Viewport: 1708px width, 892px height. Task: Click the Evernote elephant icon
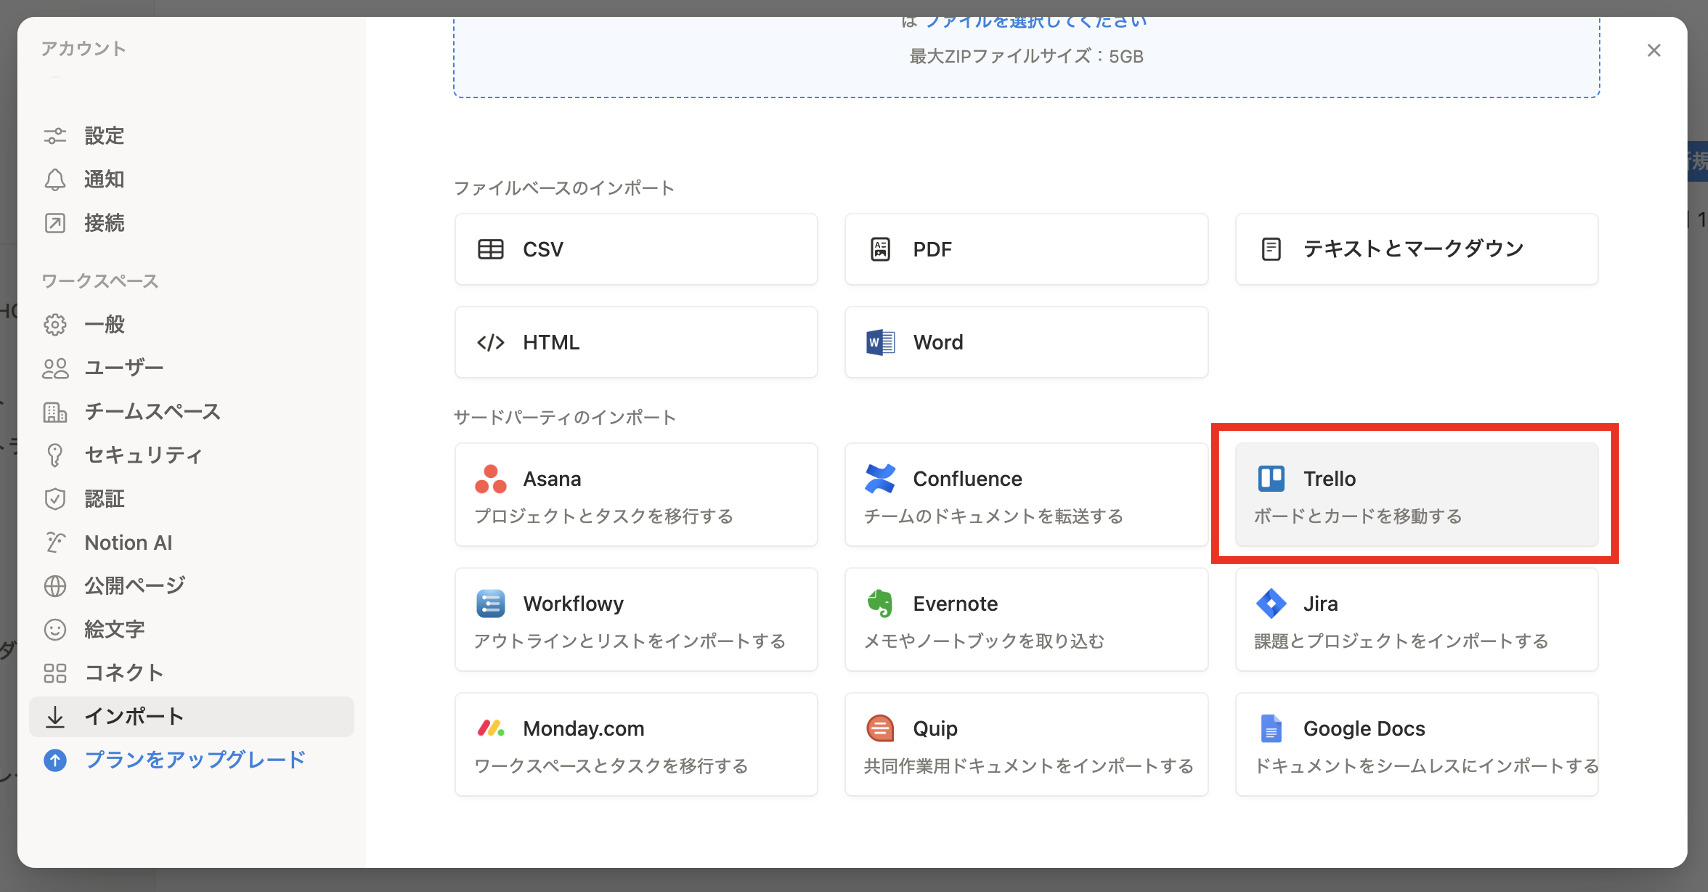pos(880,604)
